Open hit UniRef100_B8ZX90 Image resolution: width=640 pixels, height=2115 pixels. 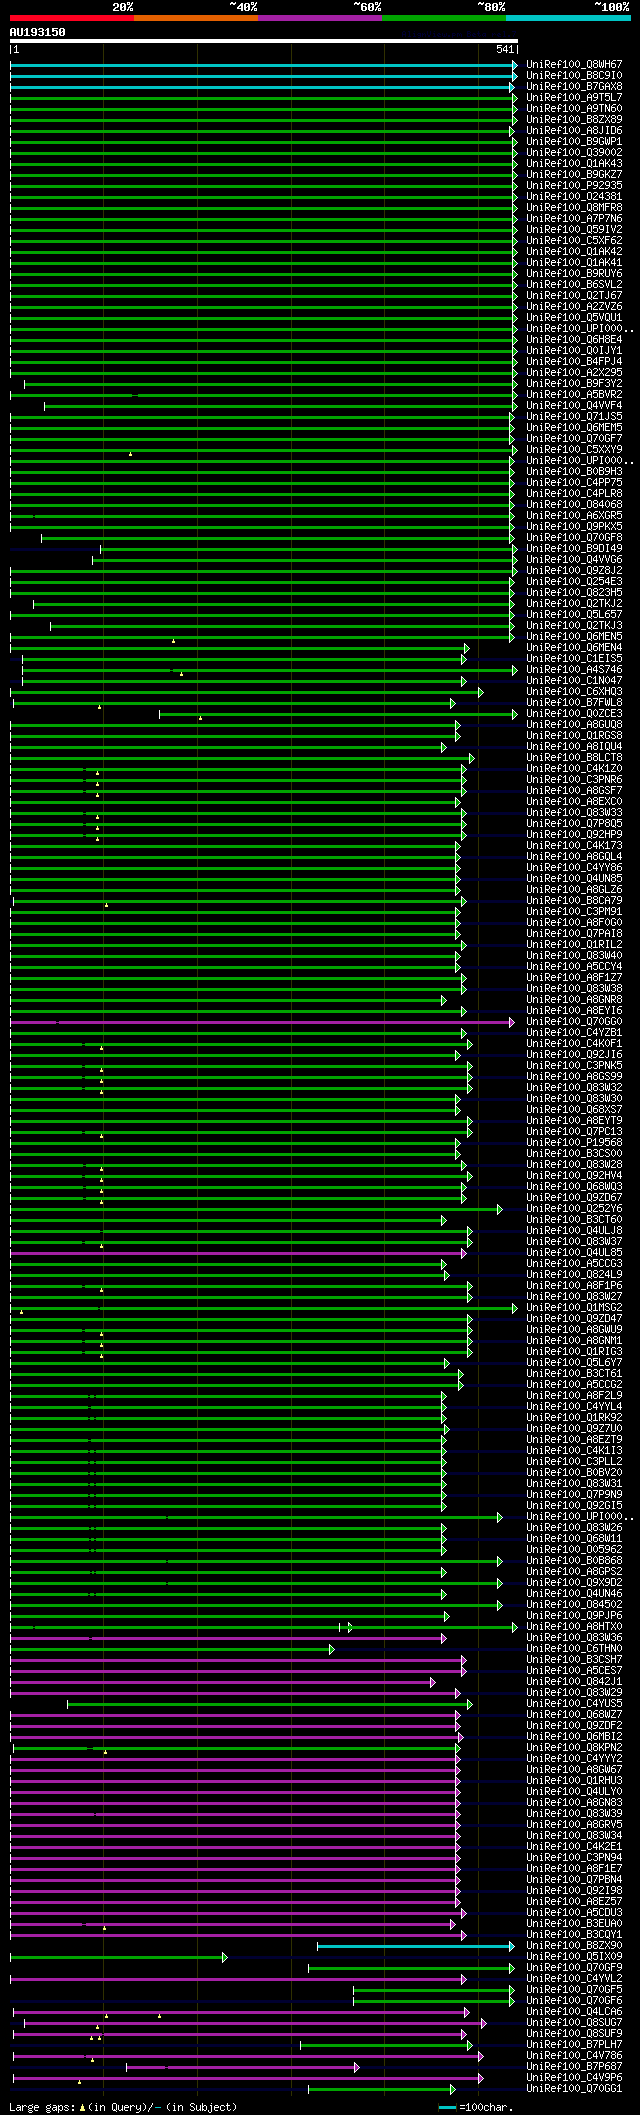click(x=574, y=1945)
